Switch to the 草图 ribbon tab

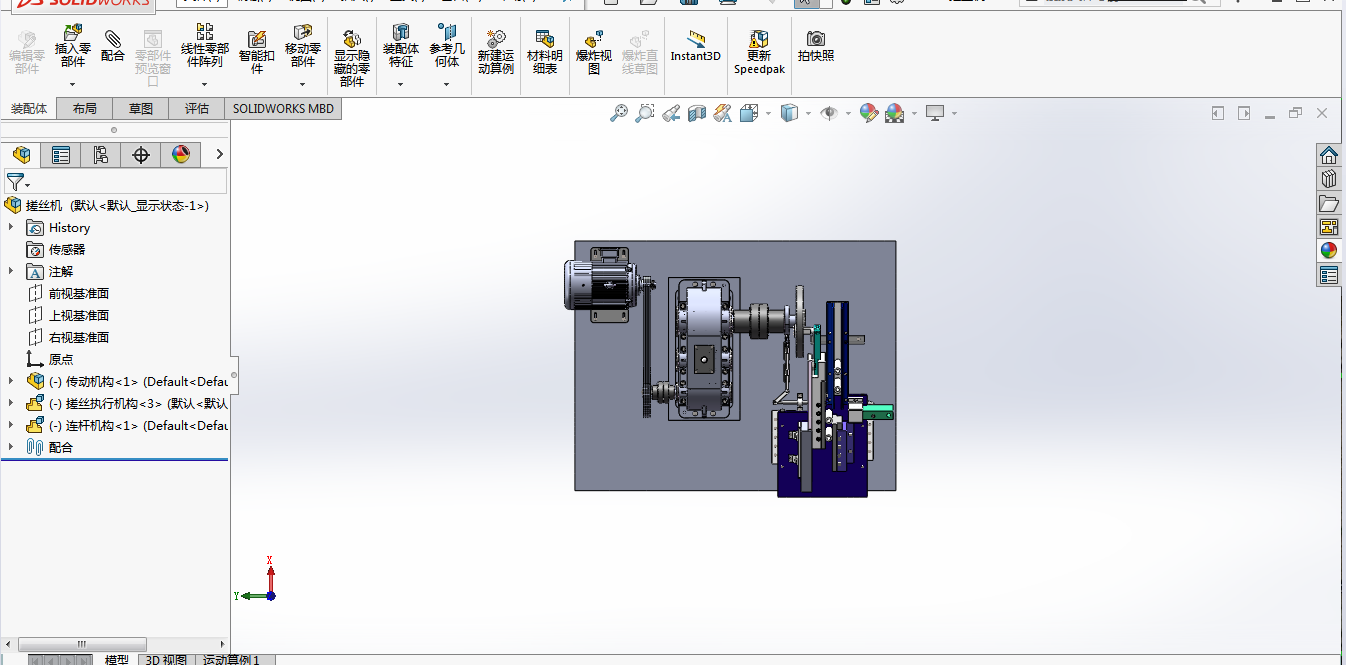point(141,109)
